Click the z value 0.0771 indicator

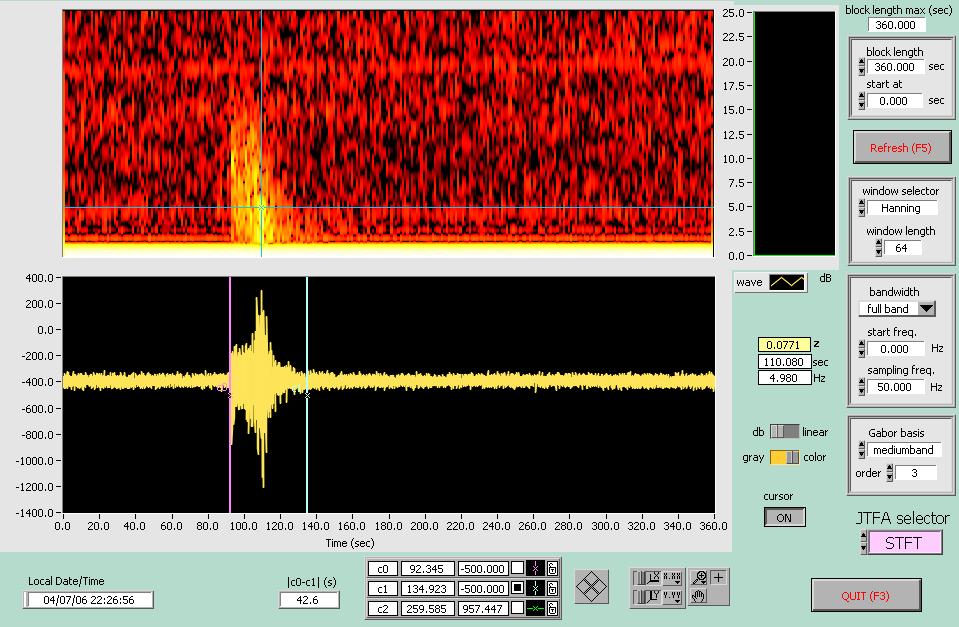[x=784, y=344]
